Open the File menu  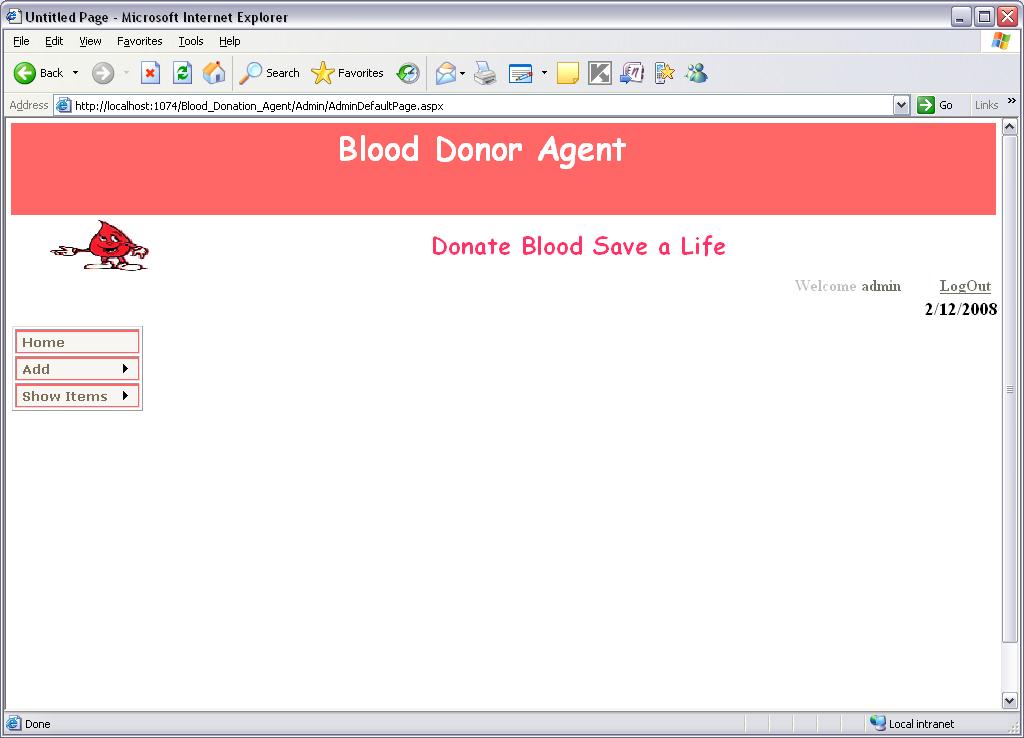pyautogui.click(x=21, y=41)
